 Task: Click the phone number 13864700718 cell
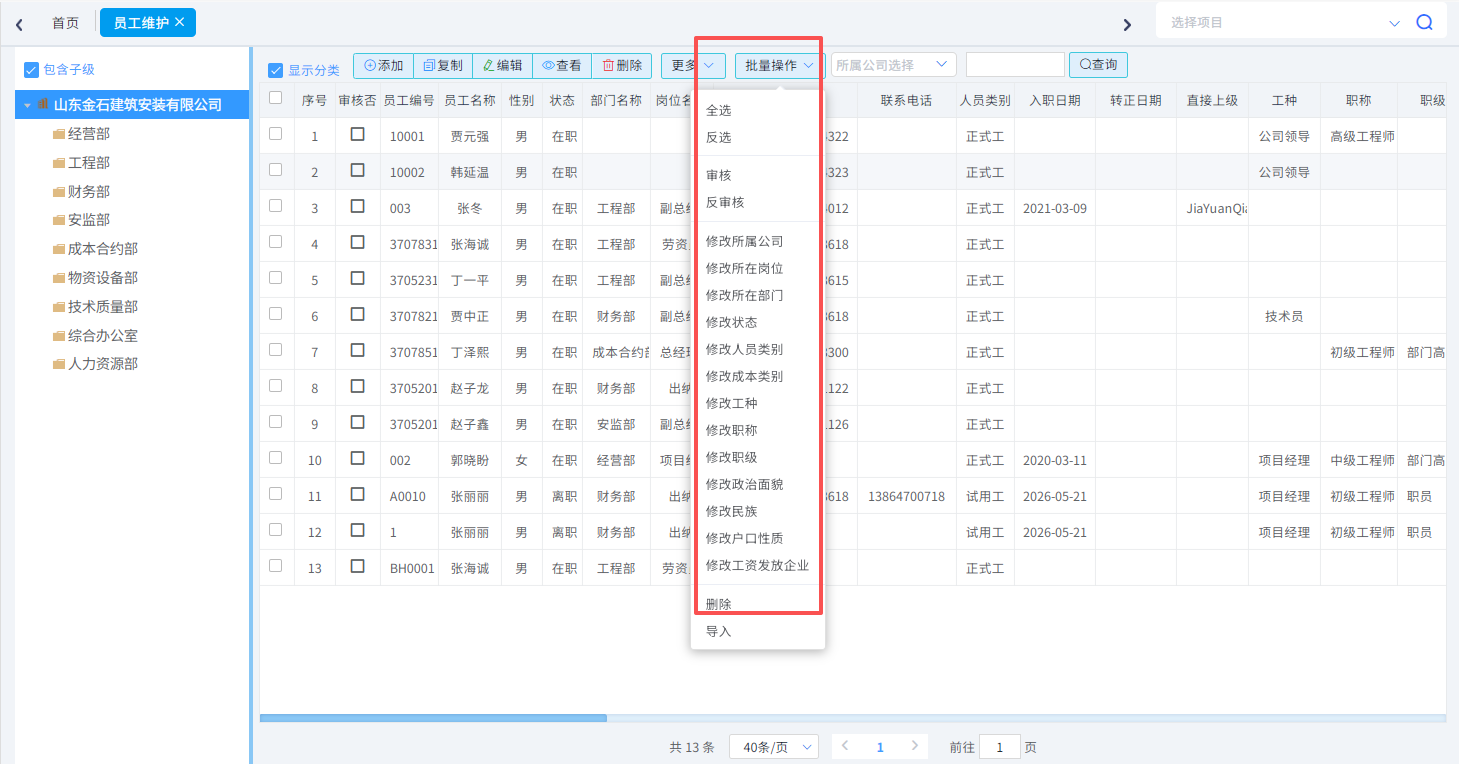pos(906,497)
